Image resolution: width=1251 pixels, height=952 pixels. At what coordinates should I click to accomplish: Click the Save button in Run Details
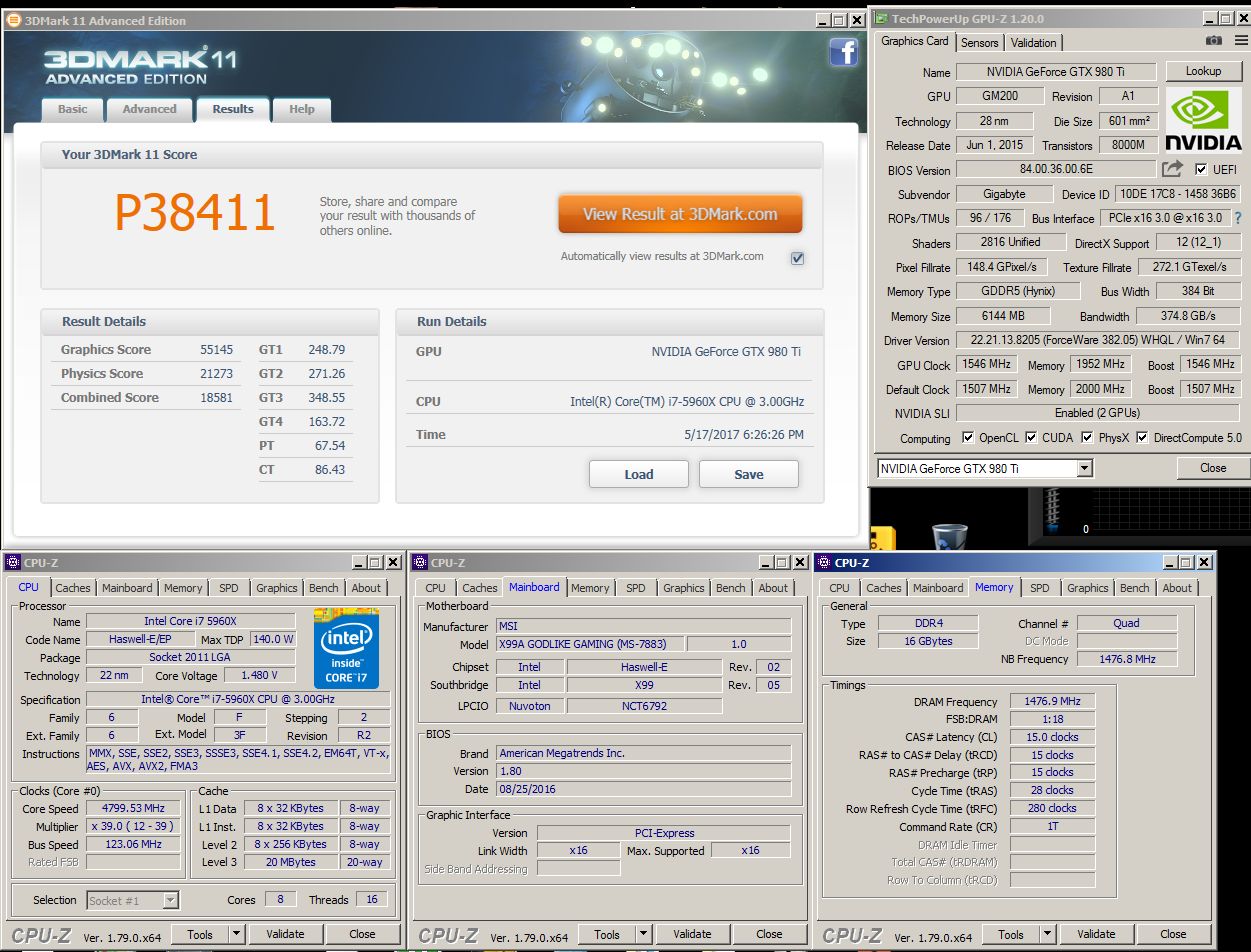(748, 474)
